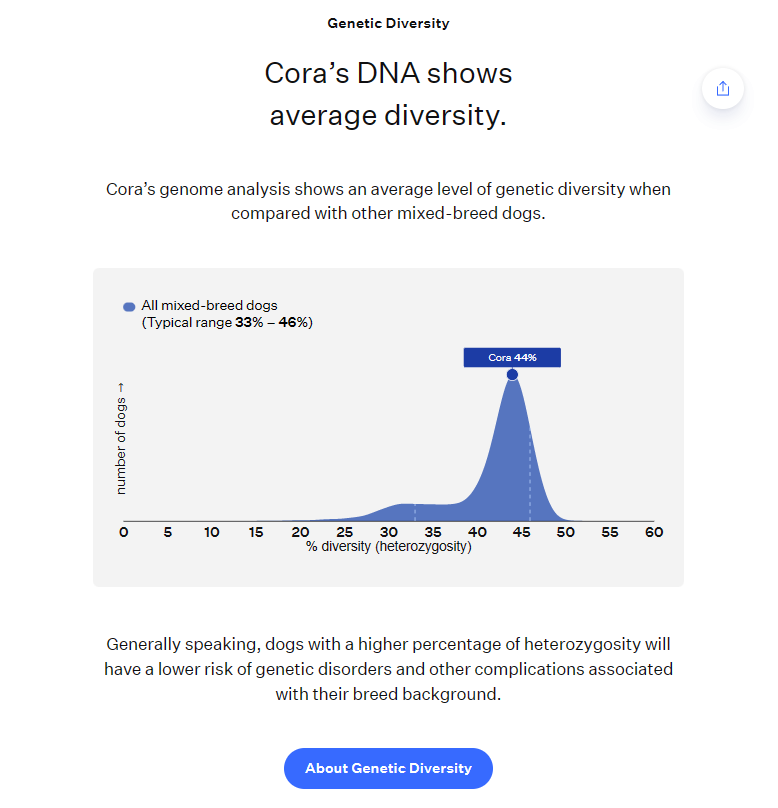The width and height of the screenshot is (778, 808).
Task: Click the Cora 44% label banner
Action: pos(512,357)
